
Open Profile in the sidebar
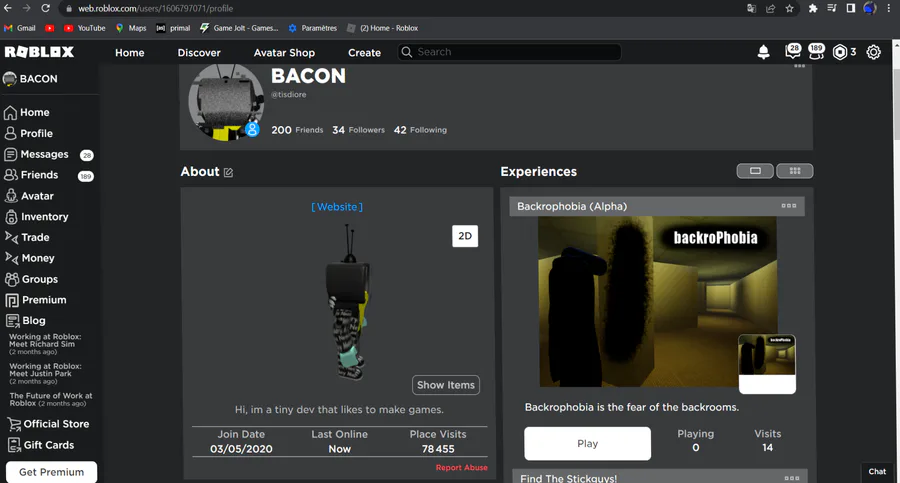point(29,133)
